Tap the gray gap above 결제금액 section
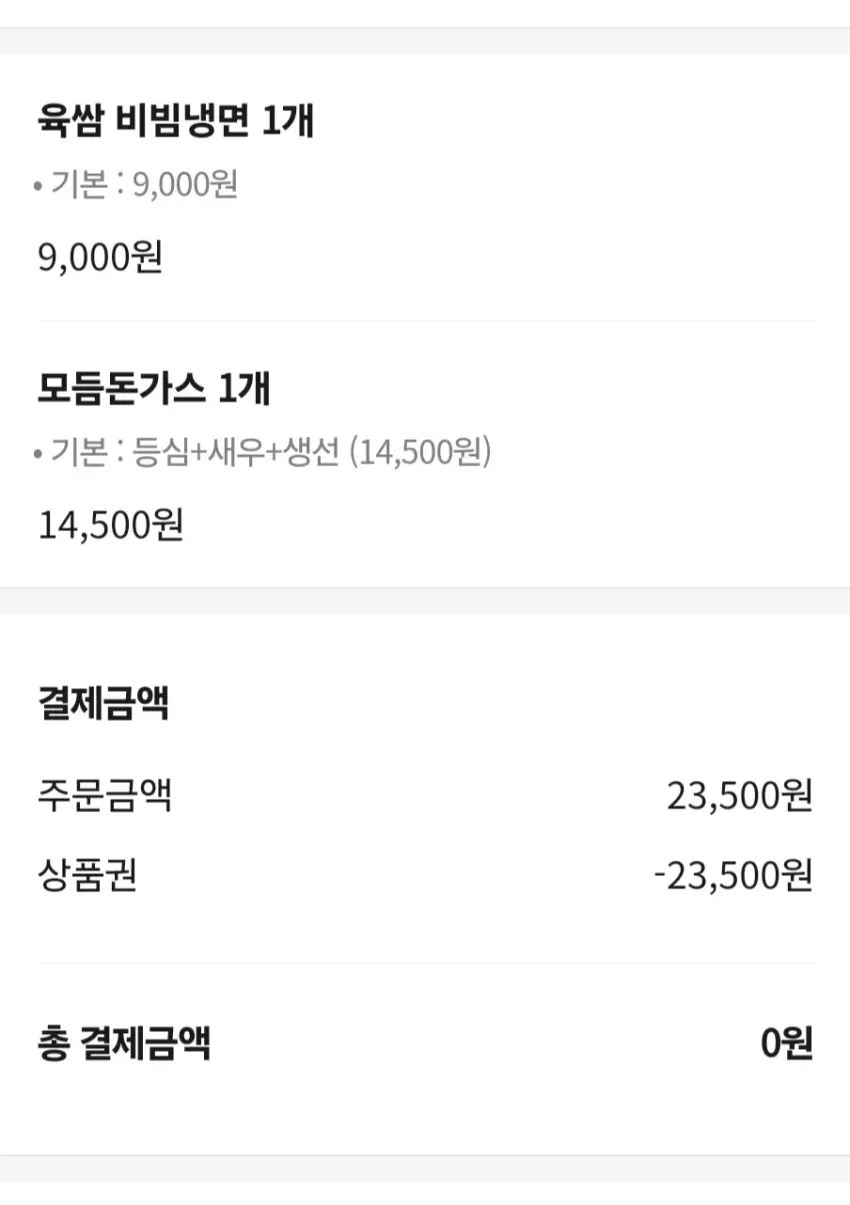Viewport: 850px width, 1205px height. coord(425,601)
